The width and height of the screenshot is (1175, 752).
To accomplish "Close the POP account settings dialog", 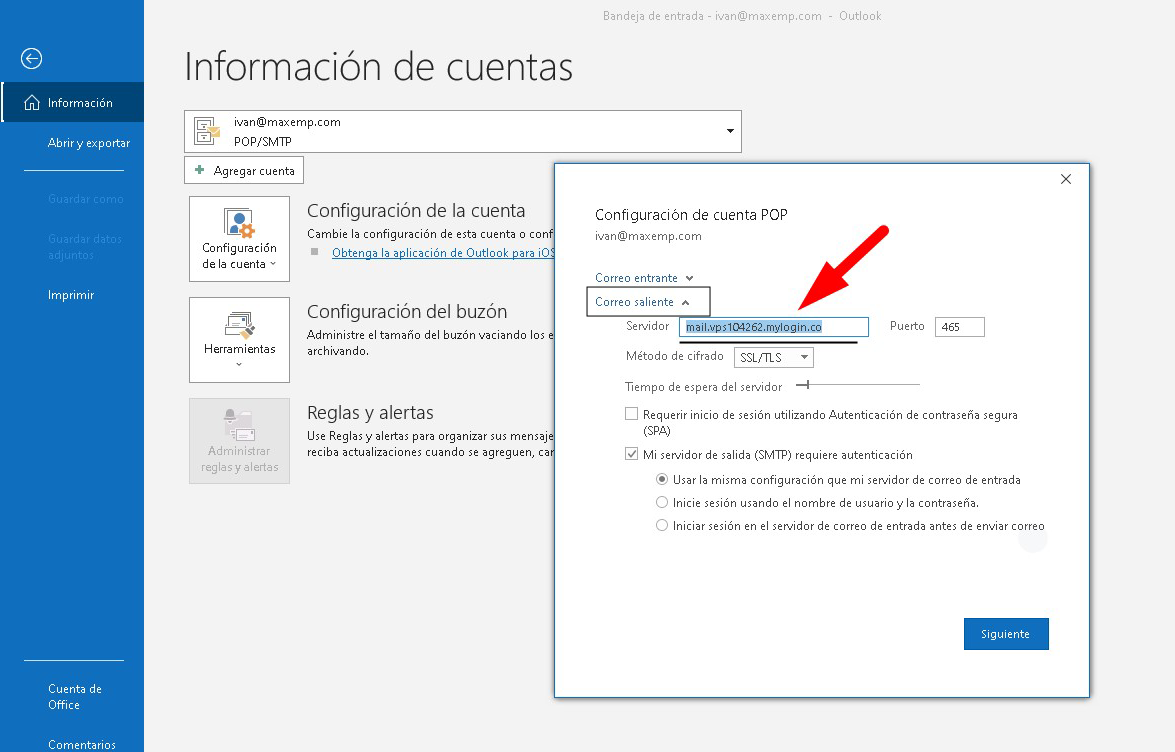I will [x=1065, y=179].
